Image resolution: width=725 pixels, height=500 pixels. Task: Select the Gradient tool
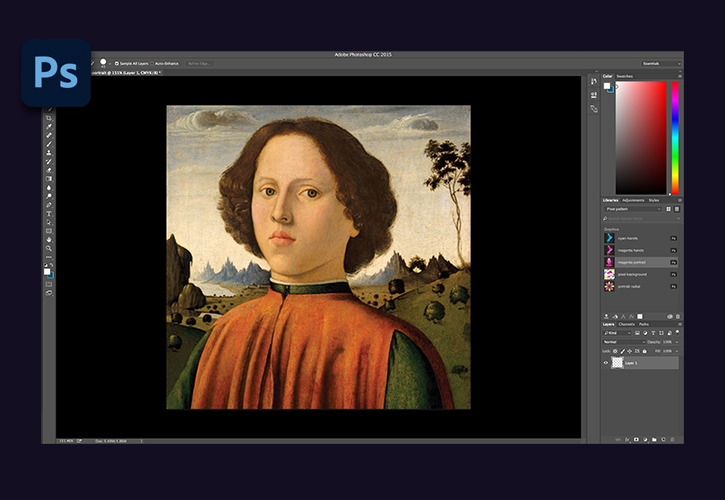pos(49,179)
